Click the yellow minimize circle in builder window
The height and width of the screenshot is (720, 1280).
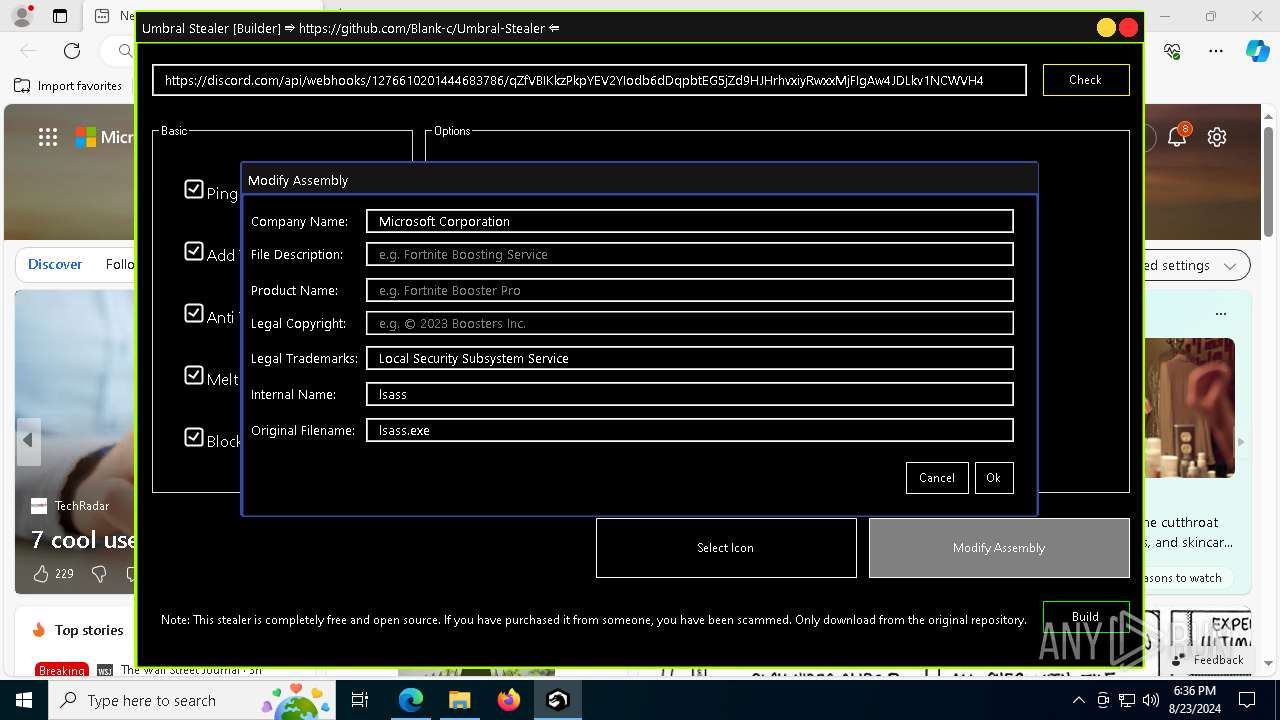[x=1106, y=28]
